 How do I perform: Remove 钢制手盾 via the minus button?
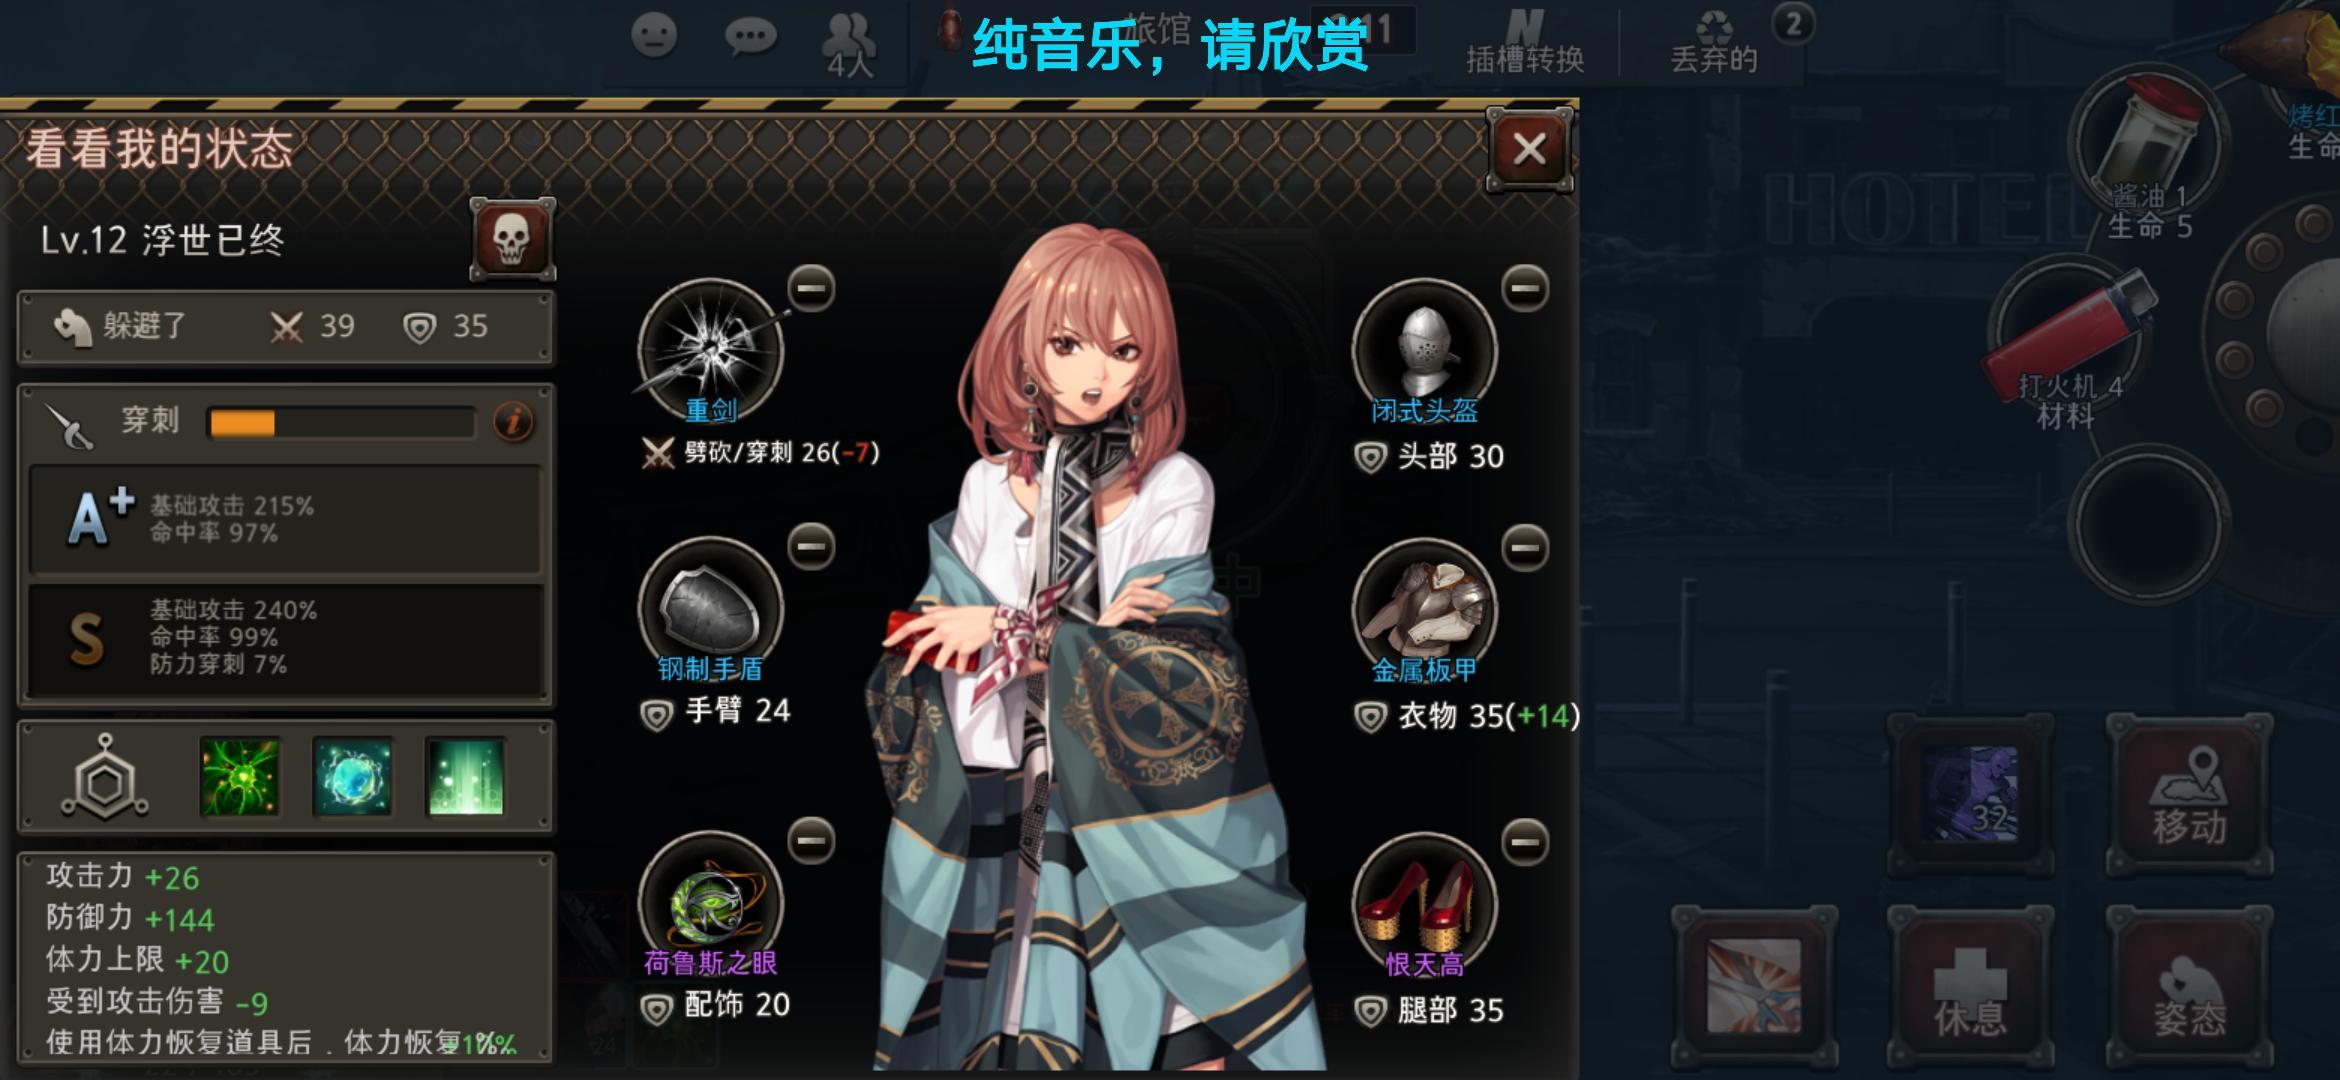[811, 547]
